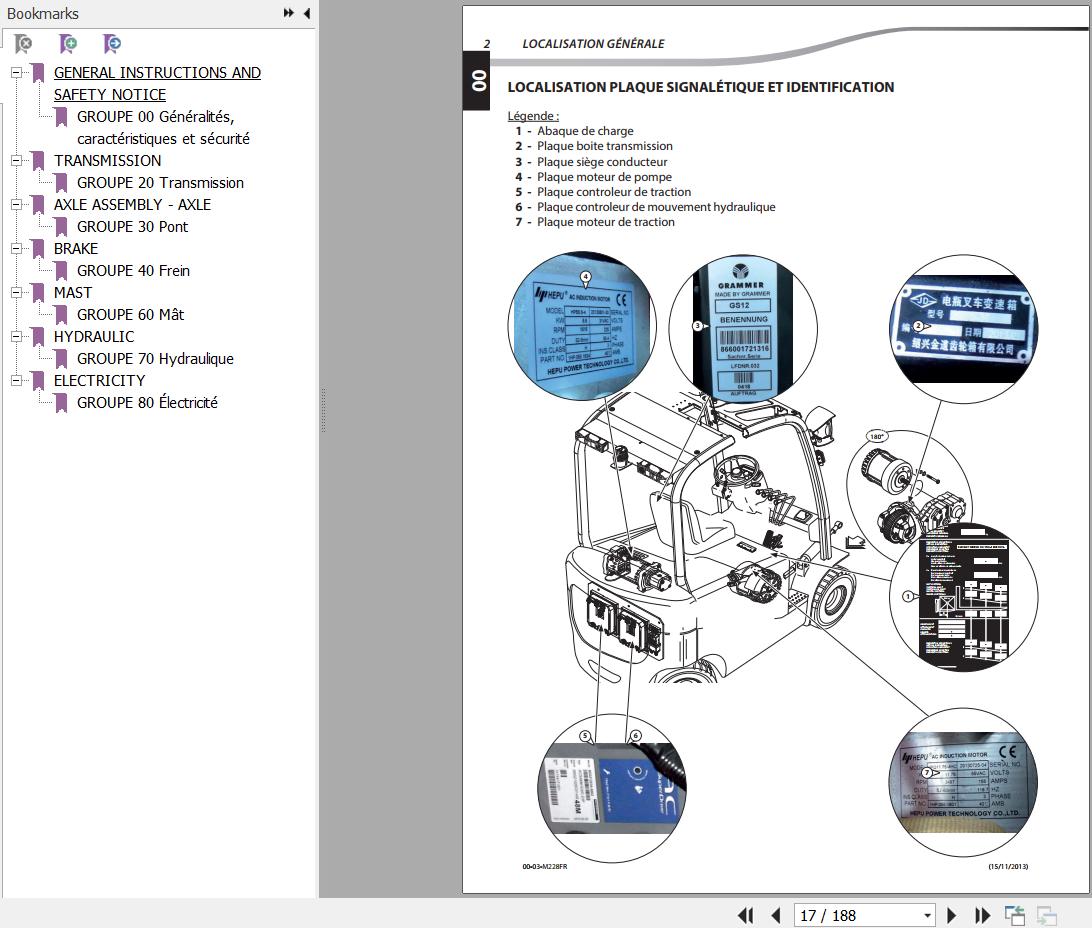
Task: Select the GROUPE 80 Électricité bookmark
Action: [x=147, y=402]
